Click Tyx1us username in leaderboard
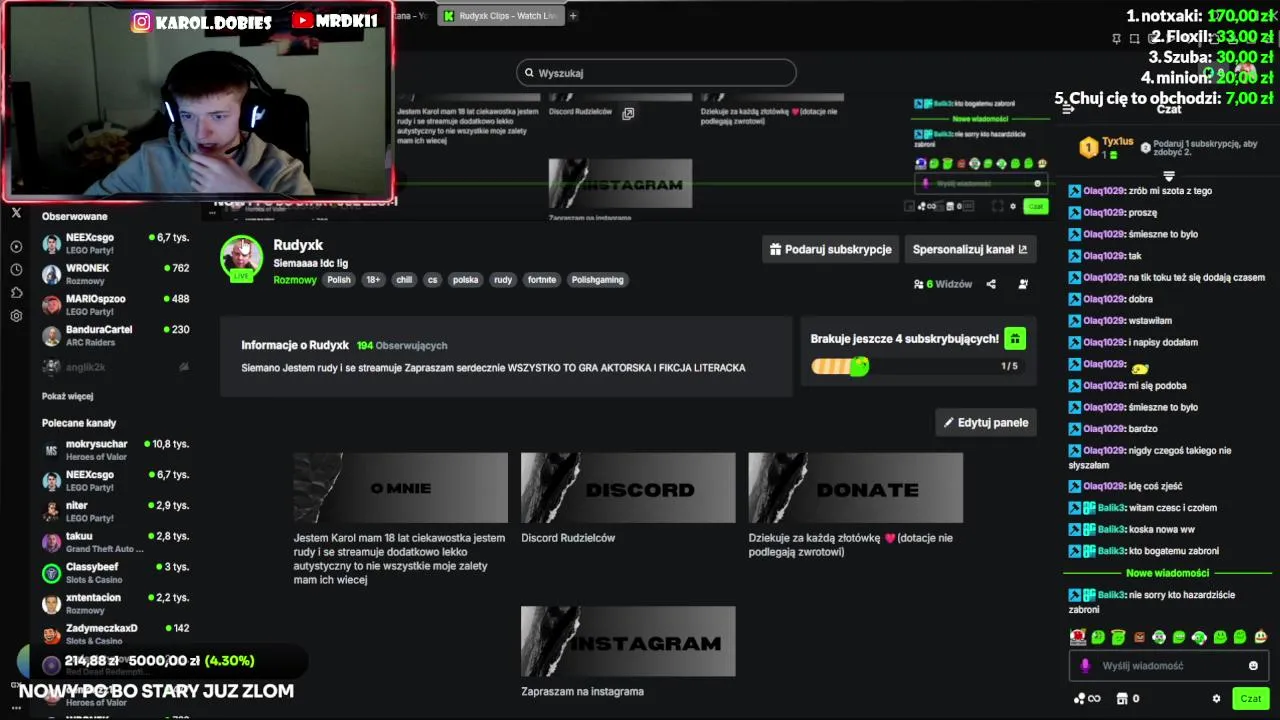Screen dimensions: 1280x720 coord(1117,142)
